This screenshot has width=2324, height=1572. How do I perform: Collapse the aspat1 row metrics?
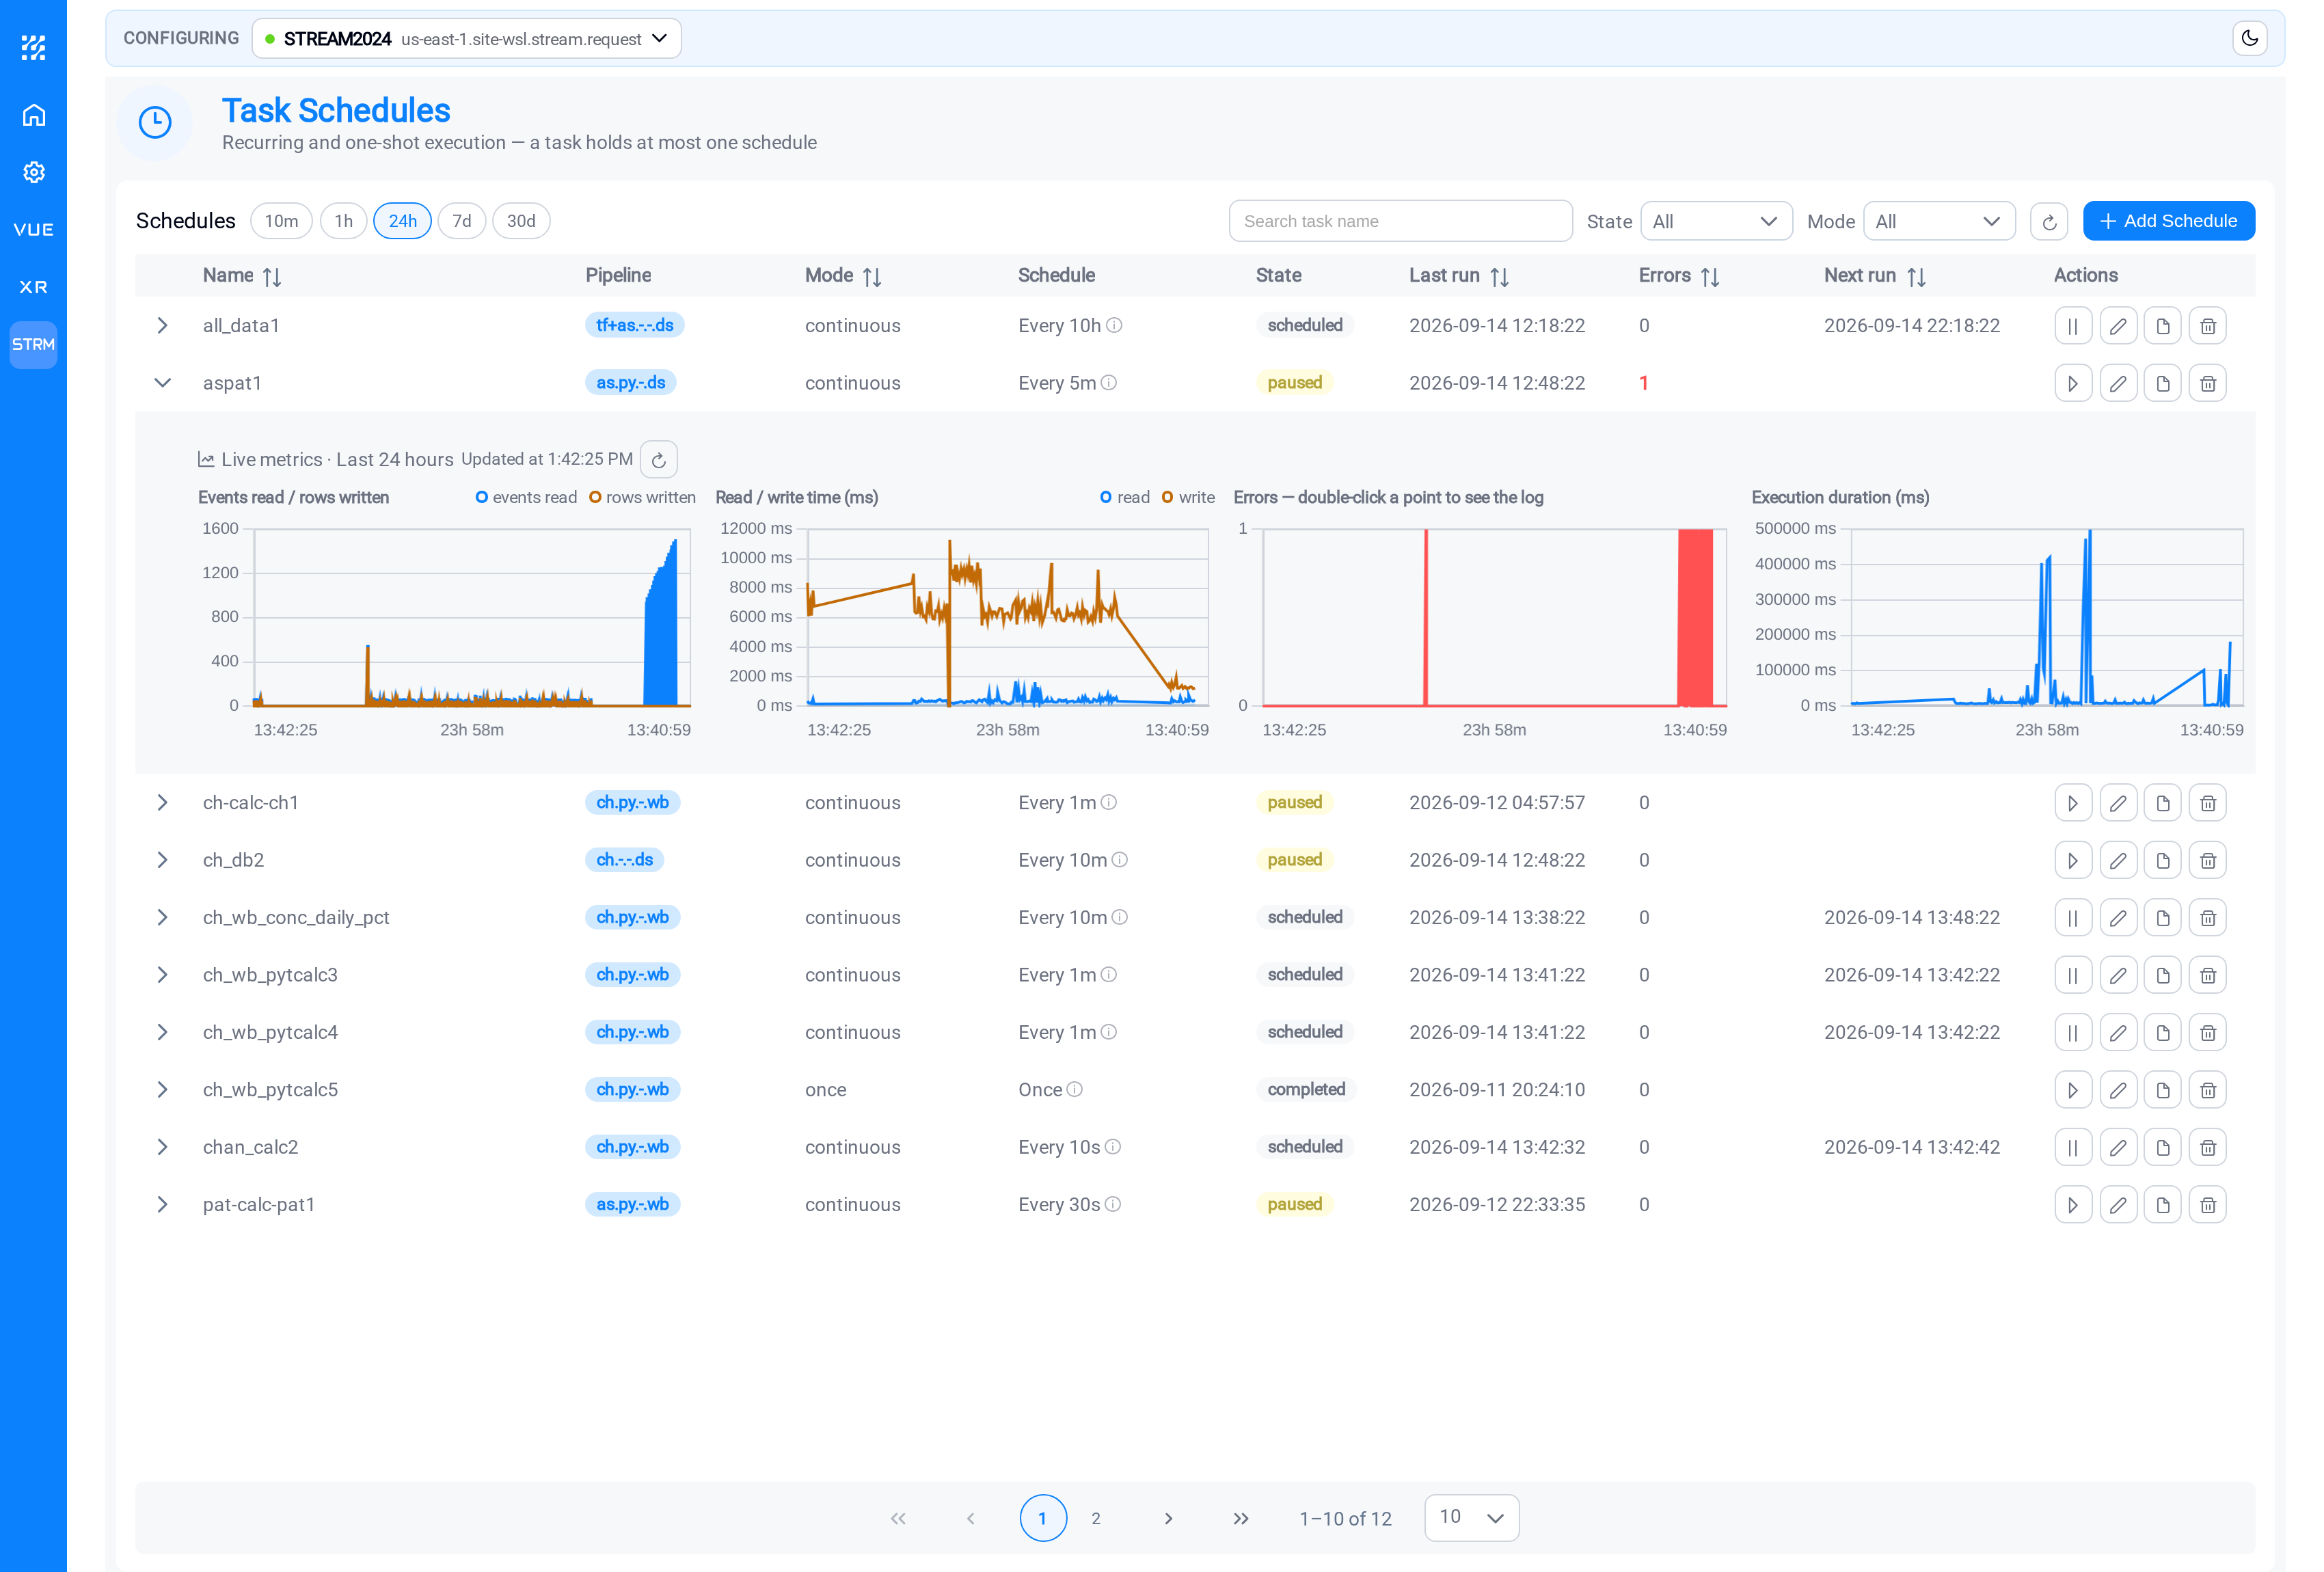pos(162,383)
